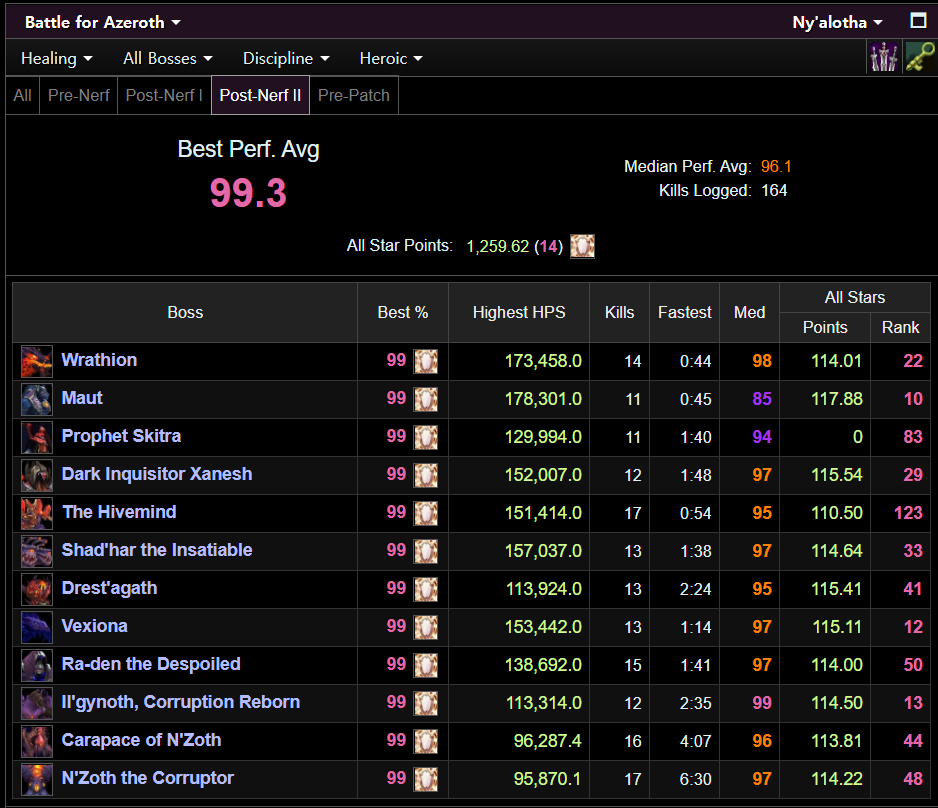Click Shad'har the Insatiable portrait icon
The height and width of the screenshot is (808, 938).
36,551
